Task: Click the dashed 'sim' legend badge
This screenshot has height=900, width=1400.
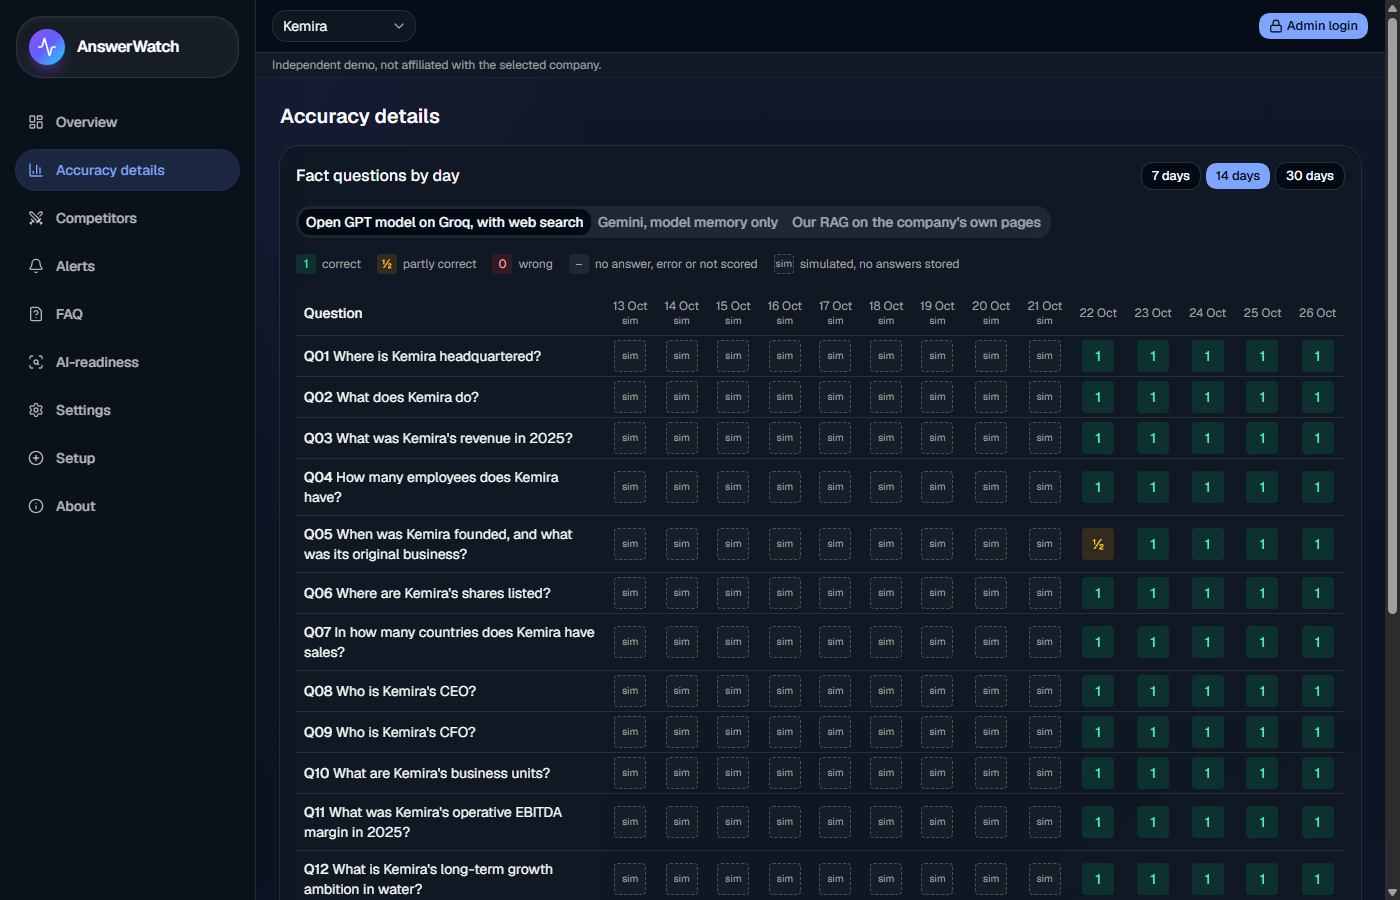Action: [784, 264]
